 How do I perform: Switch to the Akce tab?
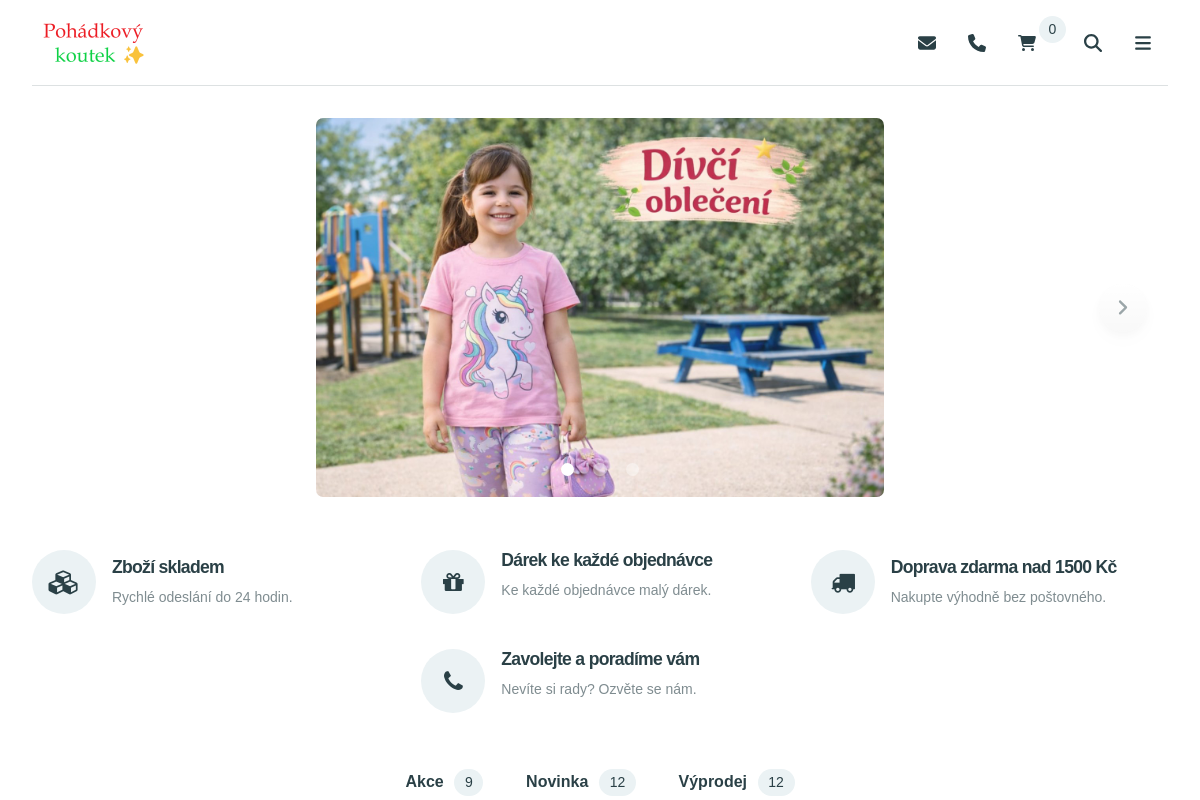click(x=424, y=781)
